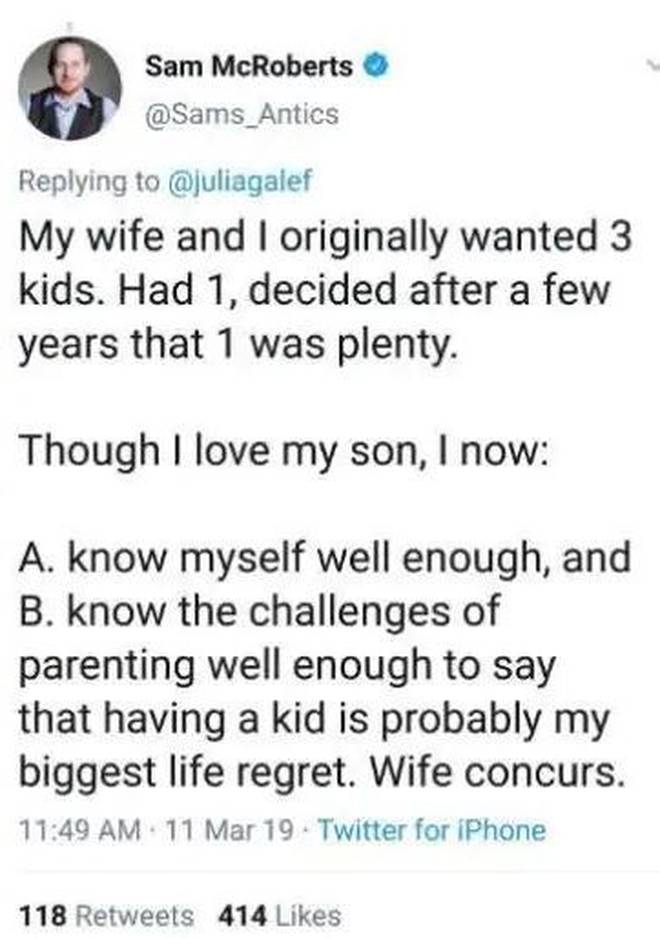Select the 'B. know the challenges of' line

coord(259,611)
